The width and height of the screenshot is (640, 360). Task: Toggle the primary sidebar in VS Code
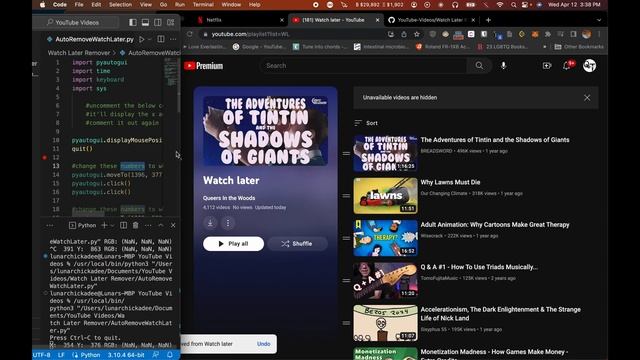[133, 22]
